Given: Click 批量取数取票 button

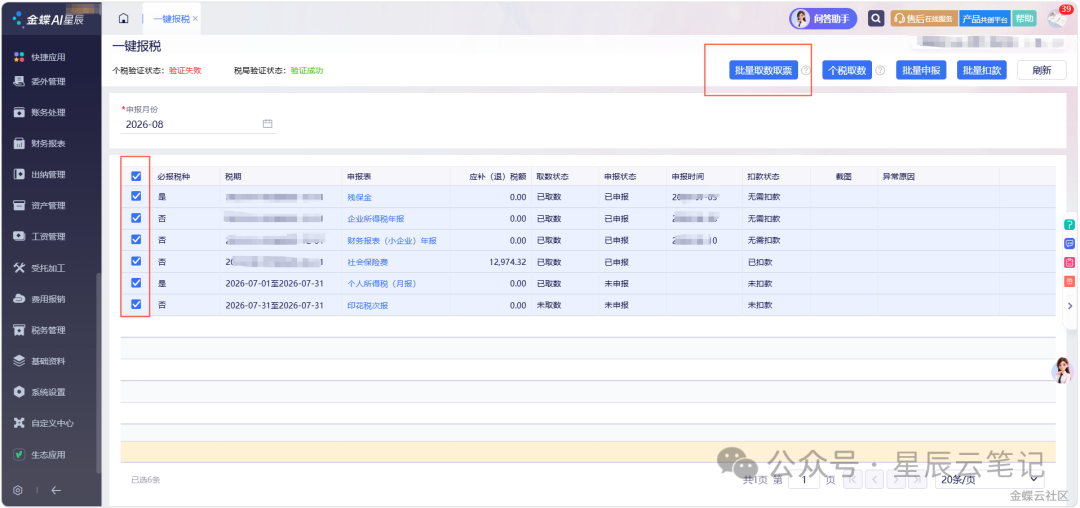Looking at the screenshot, I should click(x=762, y=70).
